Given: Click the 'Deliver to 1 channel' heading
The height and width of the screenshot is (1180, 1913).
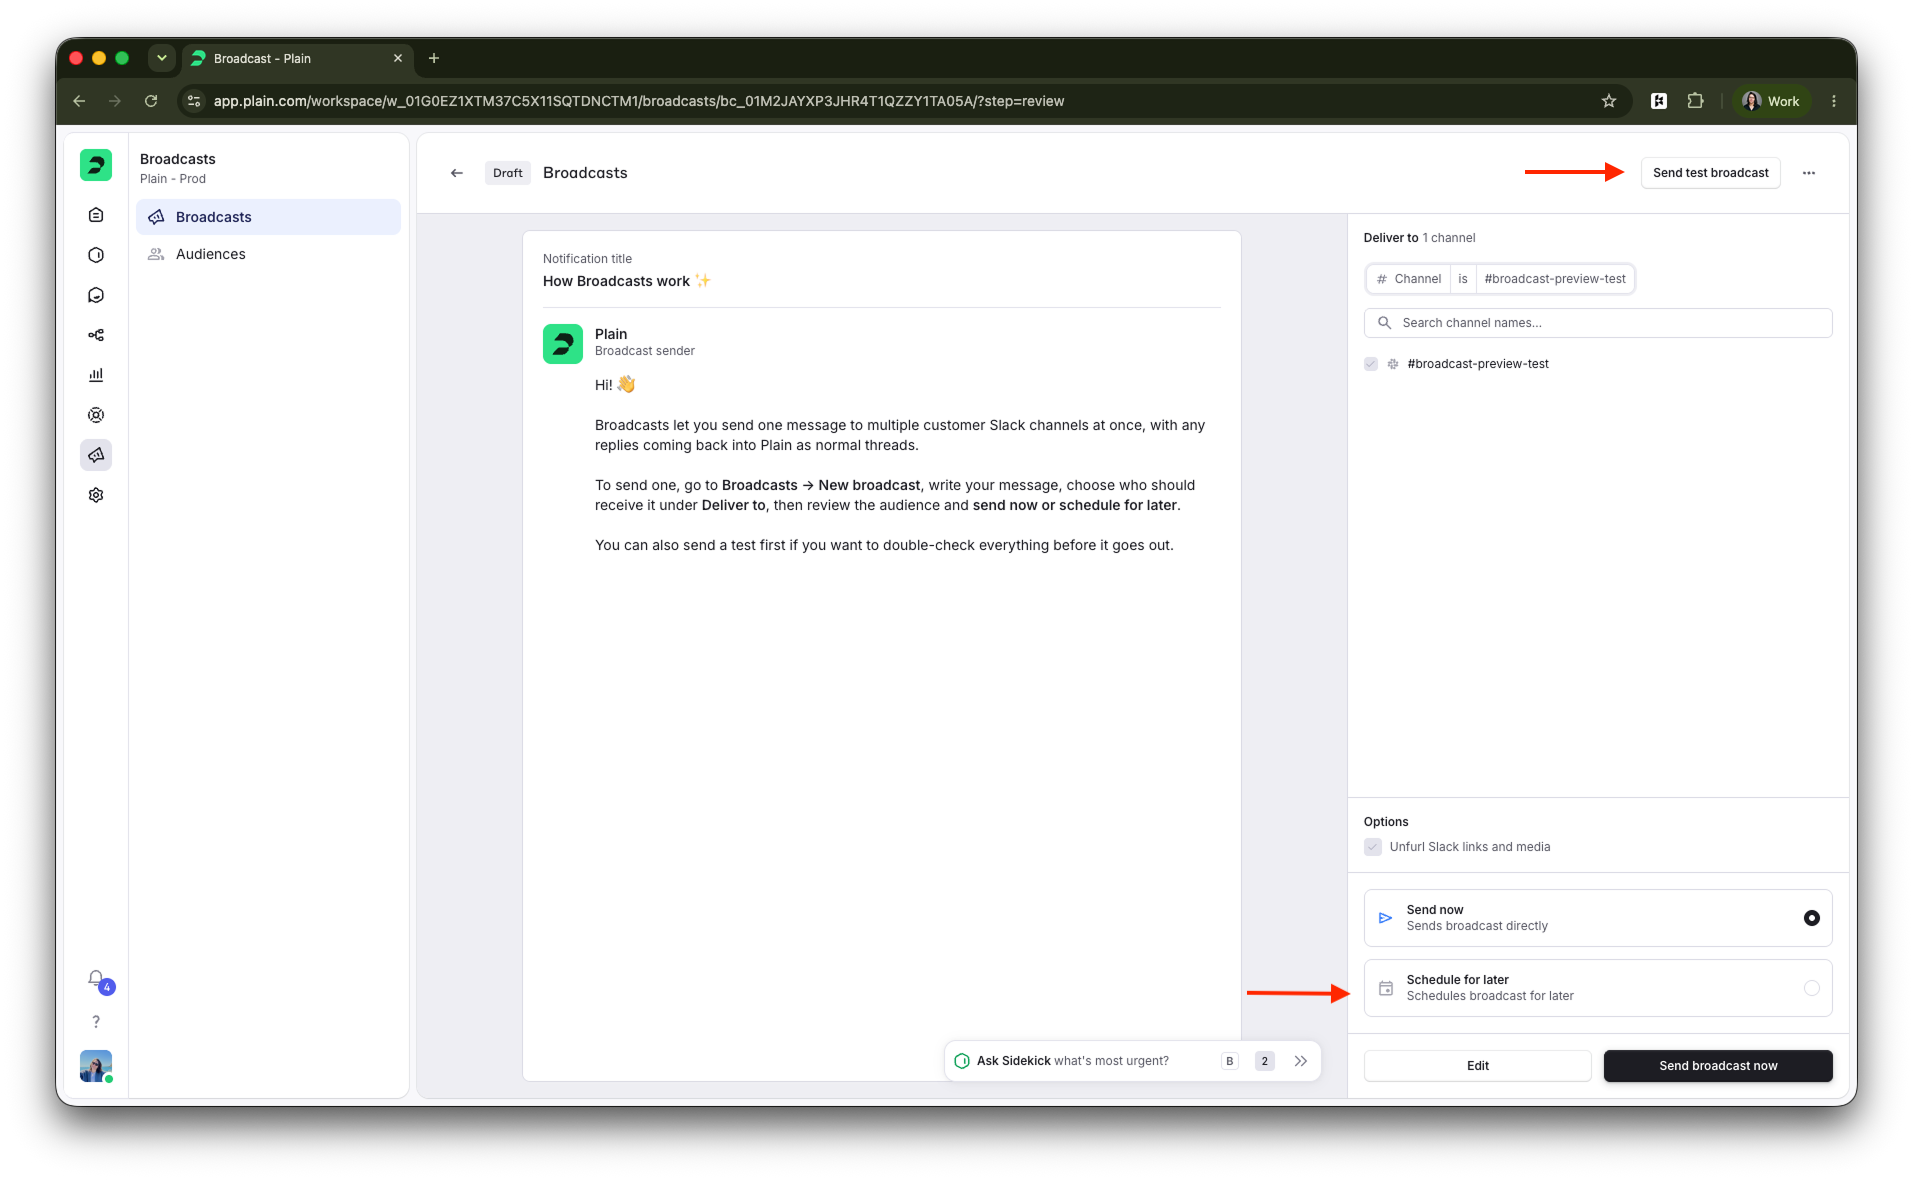Looking at the screenshot, I should click(1419, 238).
